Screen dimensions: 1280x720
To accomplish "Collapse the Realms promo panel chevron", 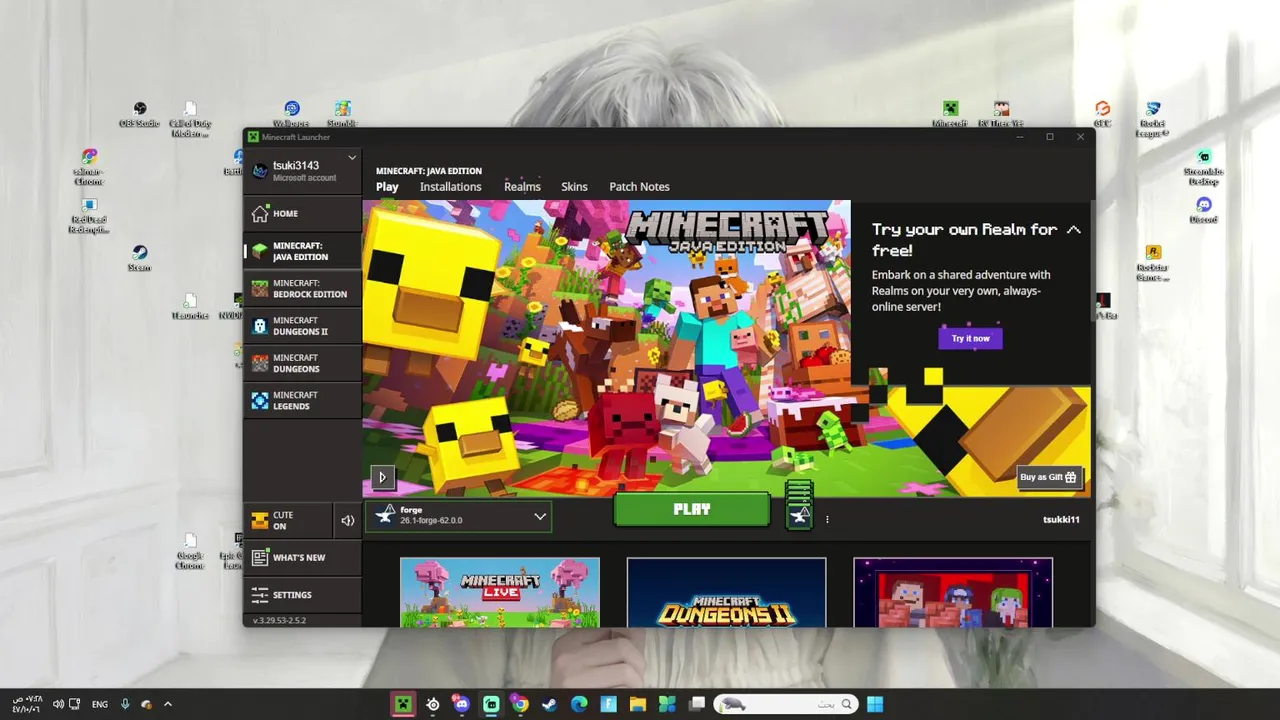I will click(1073, 230).
